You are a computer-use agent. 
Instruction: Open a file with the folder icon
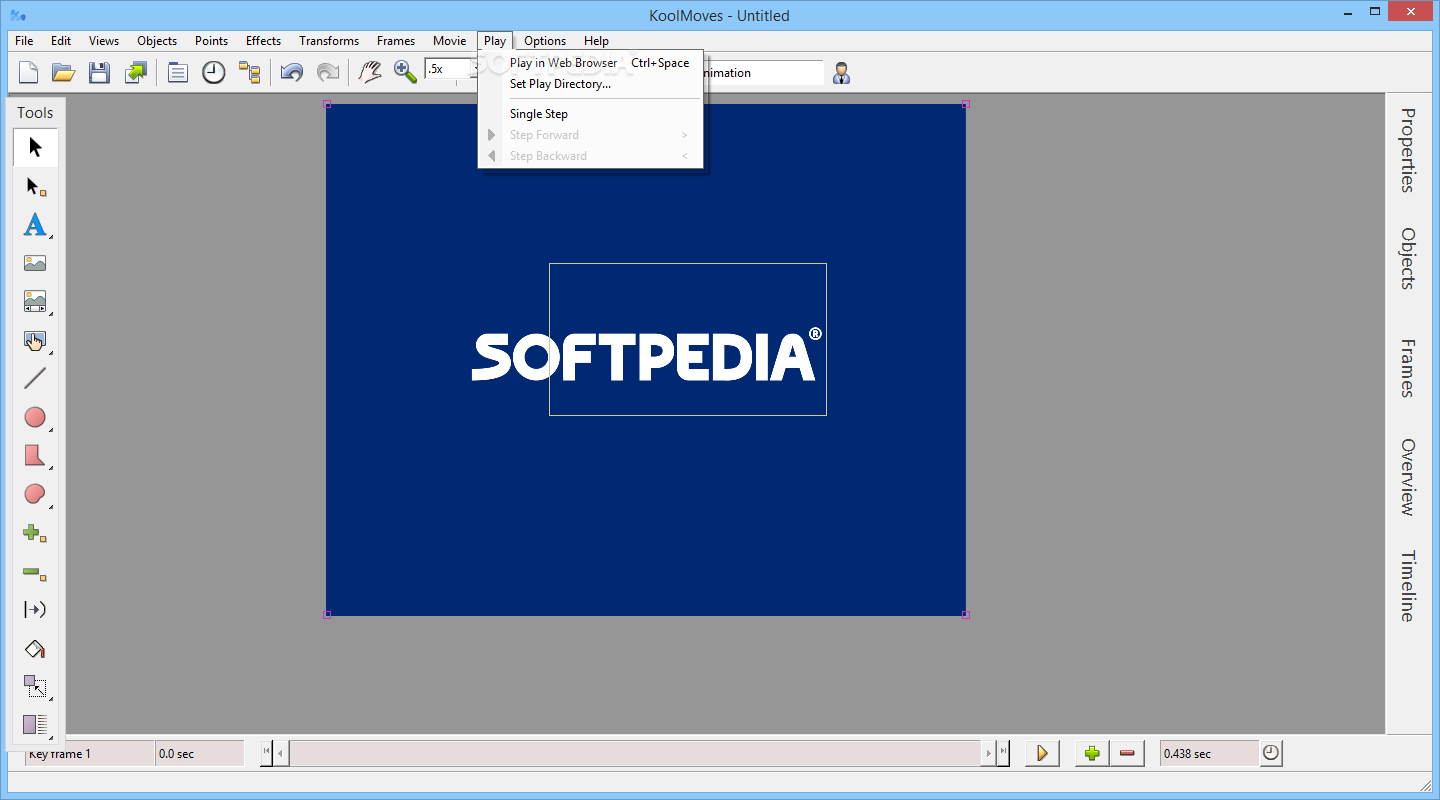point(64,72)
